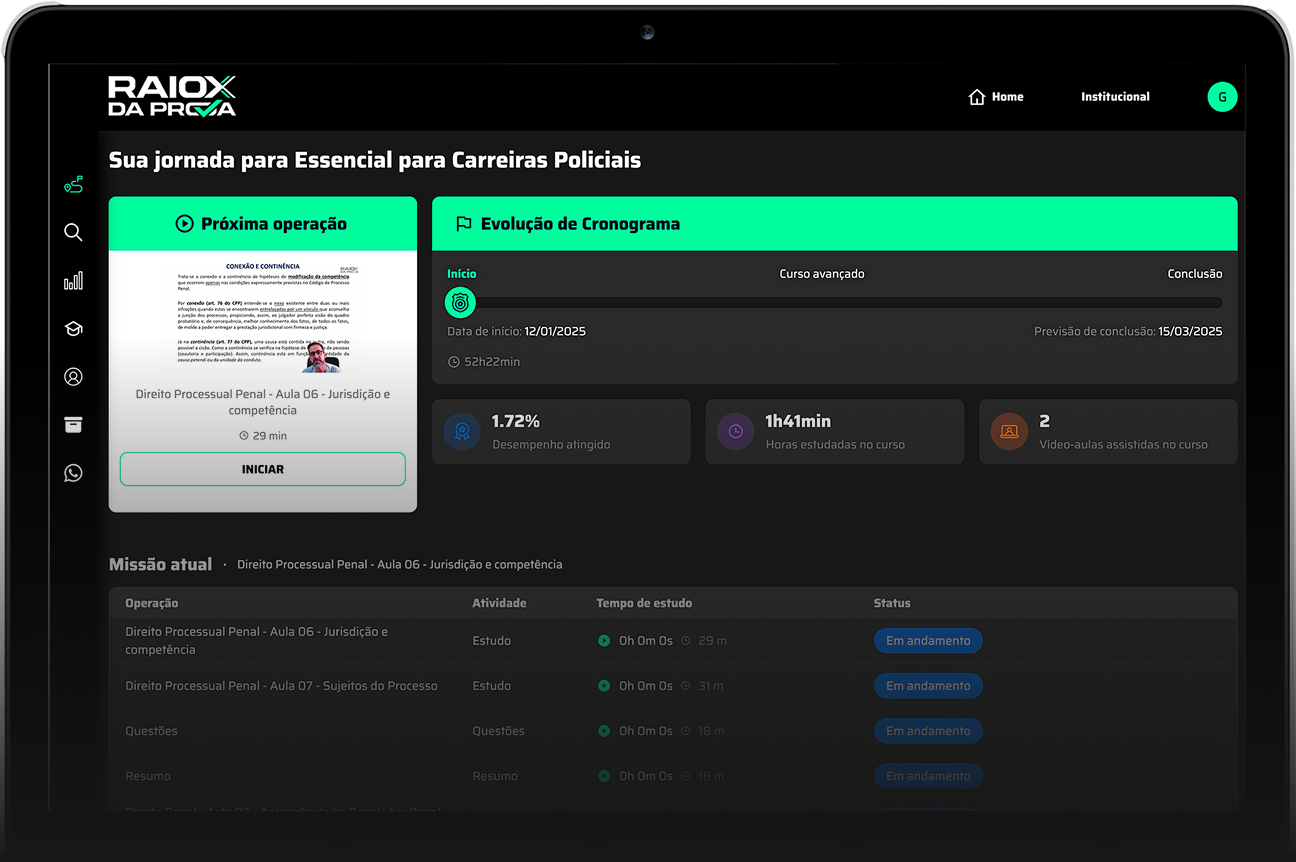This screenshot has height=862, width=1296.
Task: Click the search magnifier sidebar icon
Action: (x=73, y=232)
